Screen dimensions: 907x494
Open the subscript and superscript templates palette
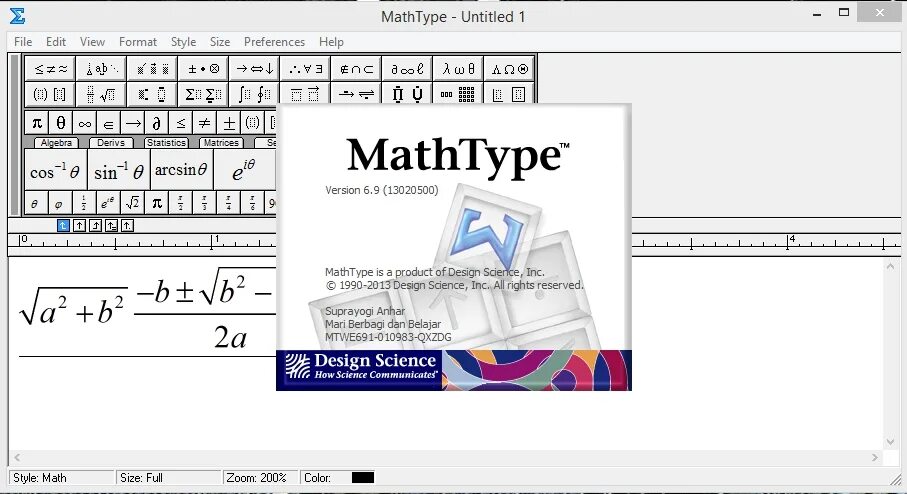pos(152,94)
